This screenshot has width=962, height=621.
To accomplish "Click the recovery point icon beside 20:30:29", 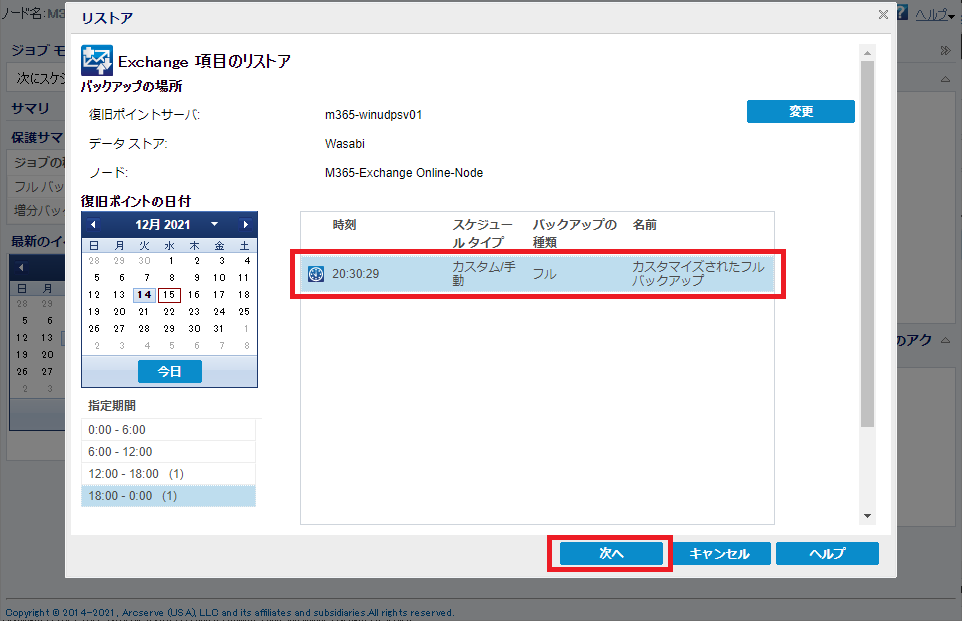I will pyautogui.click(x=316, y=274).
